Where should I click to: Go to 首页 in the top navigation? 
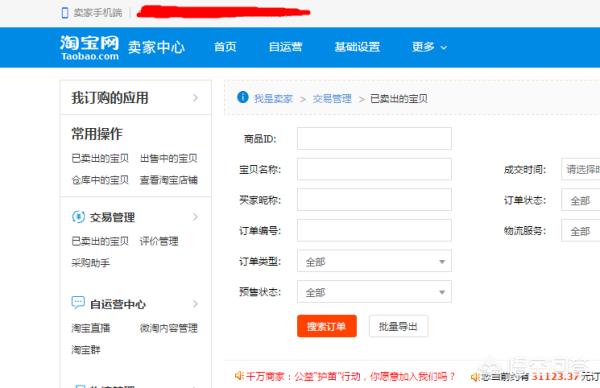tap(225, 47)
